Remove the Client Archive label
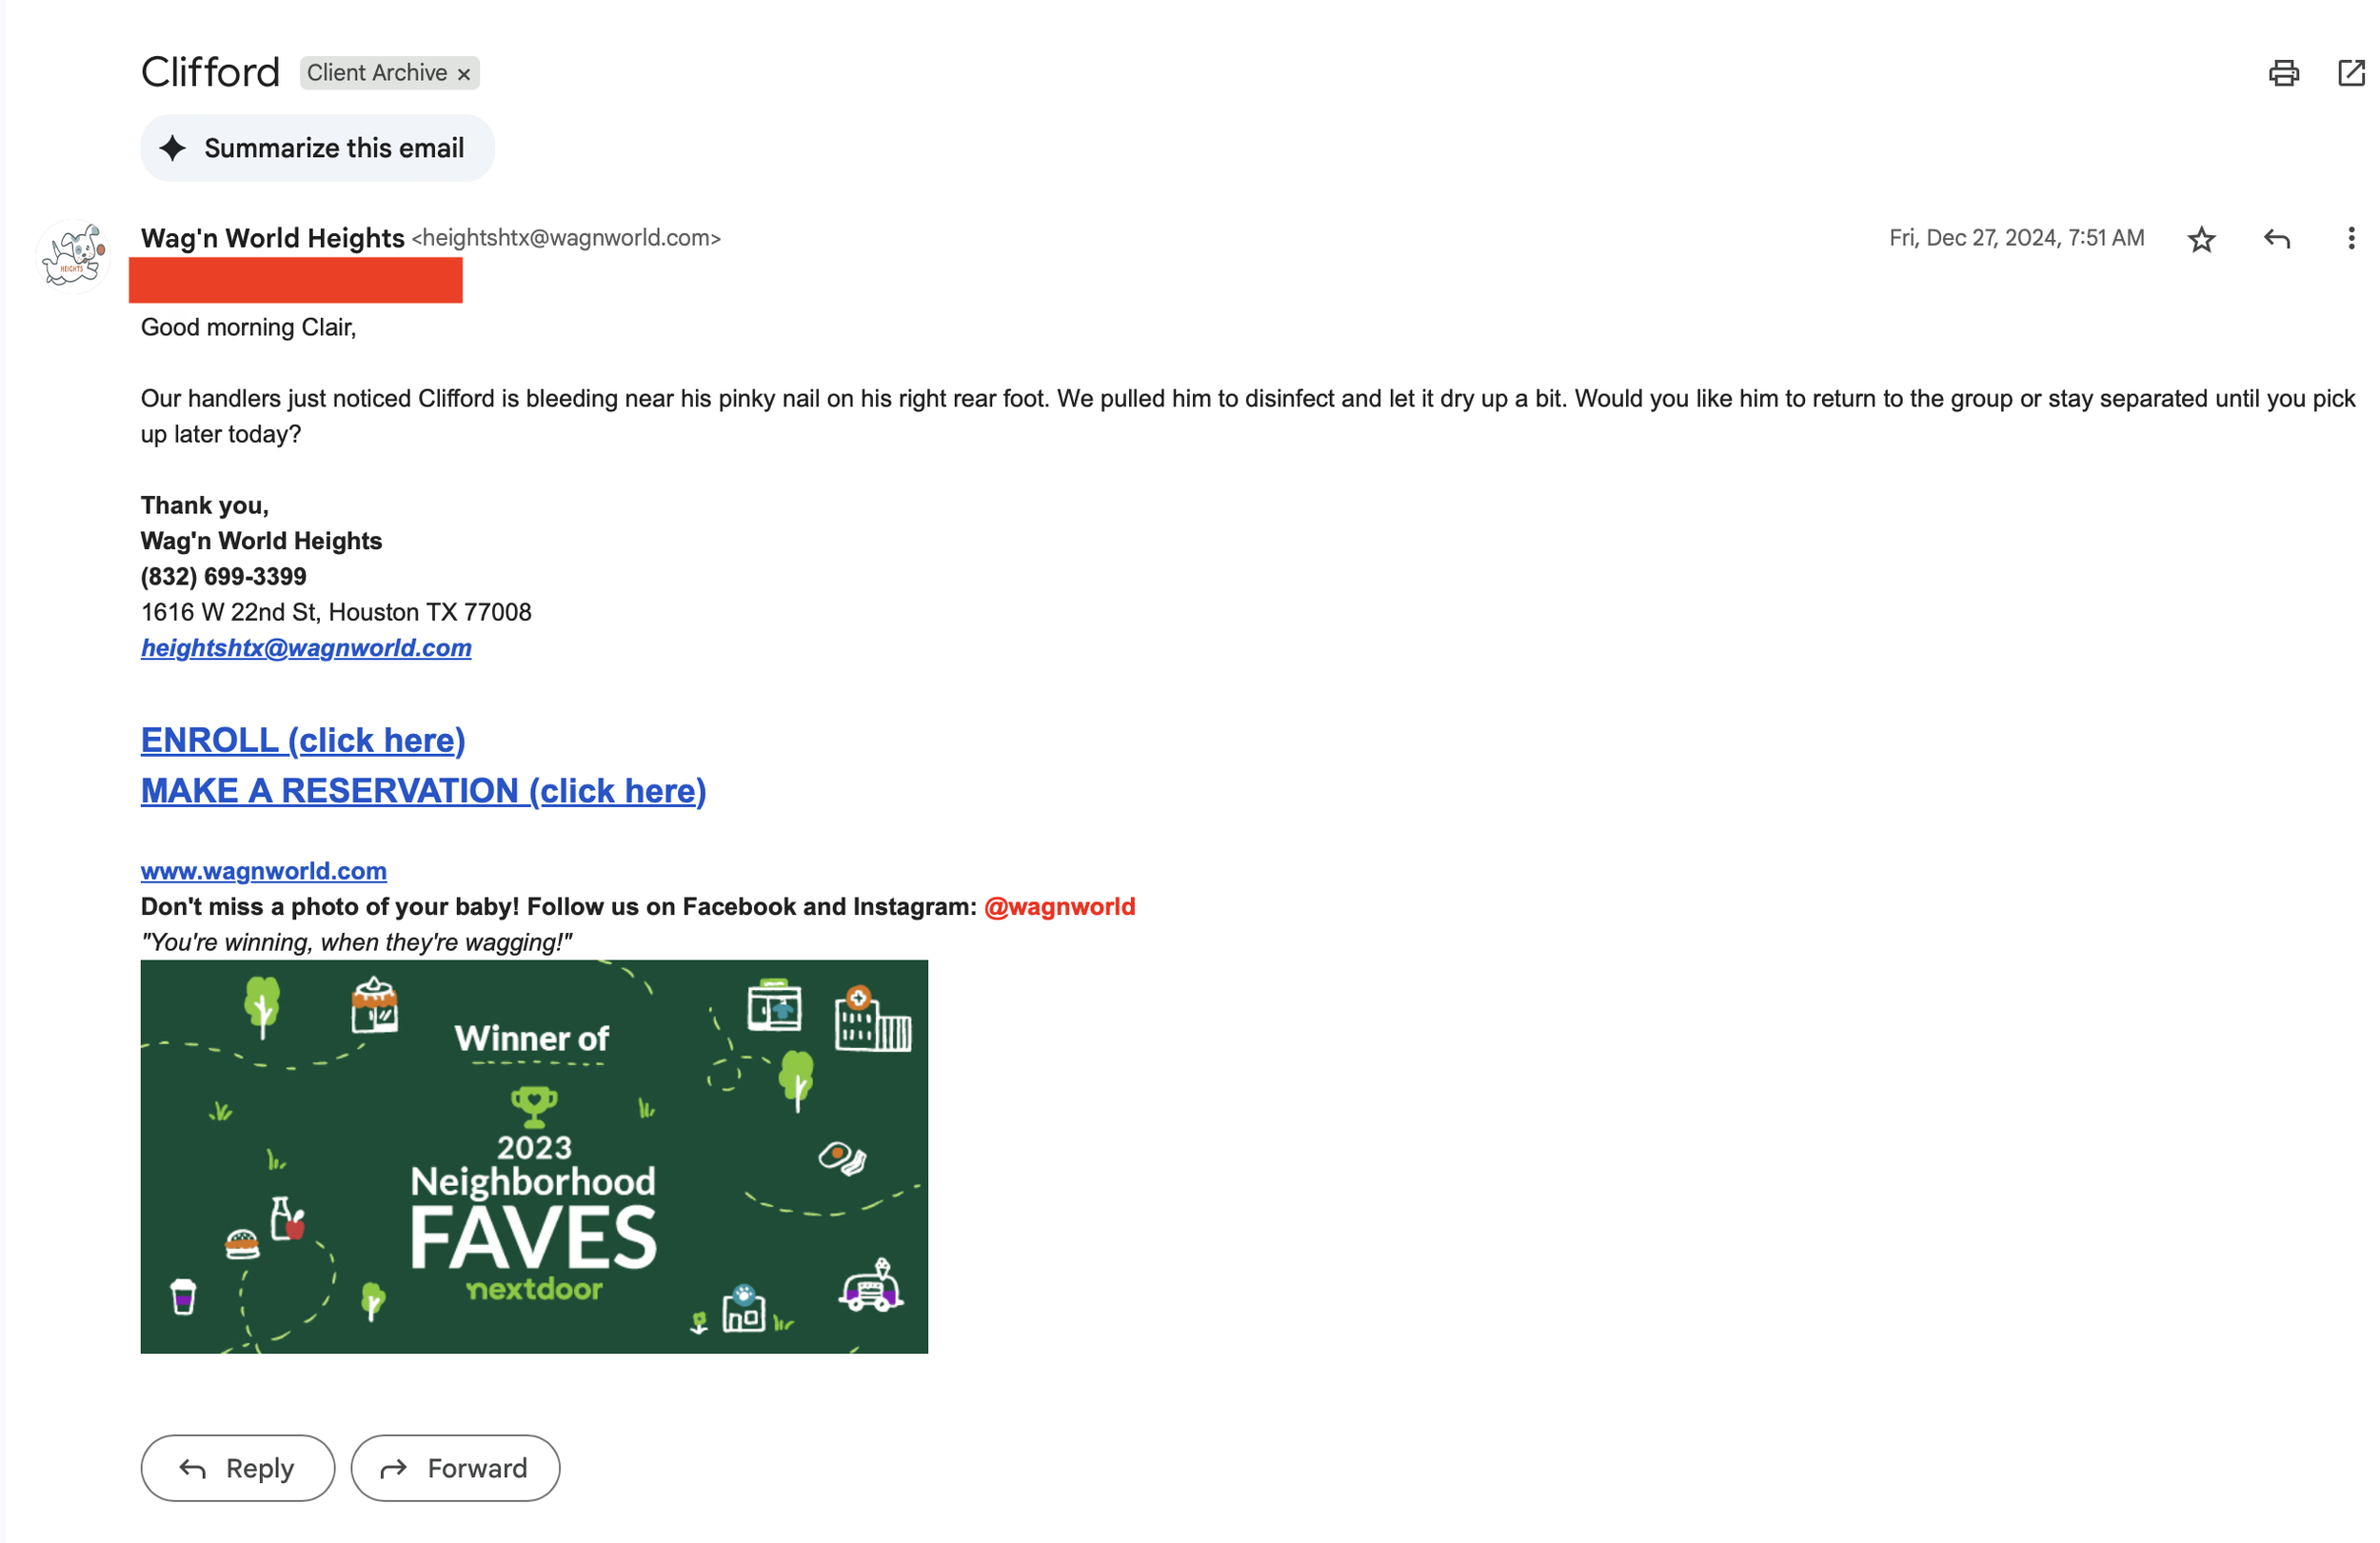The image size is (2380, 1543). (464, 74)
